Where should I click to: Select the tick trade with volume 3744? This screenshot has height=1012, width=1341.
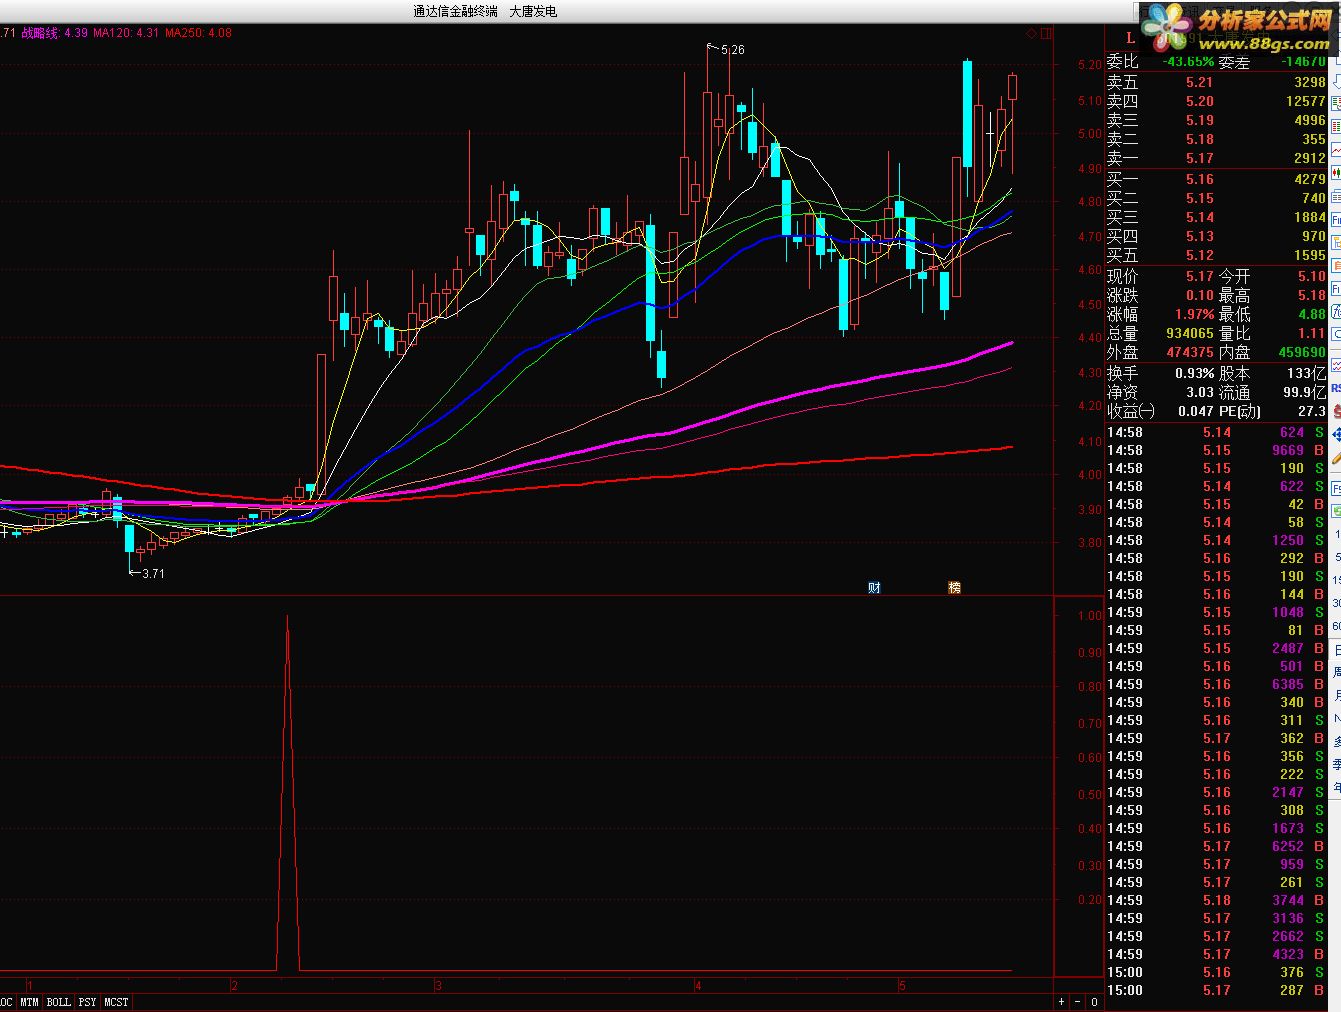1216,900
